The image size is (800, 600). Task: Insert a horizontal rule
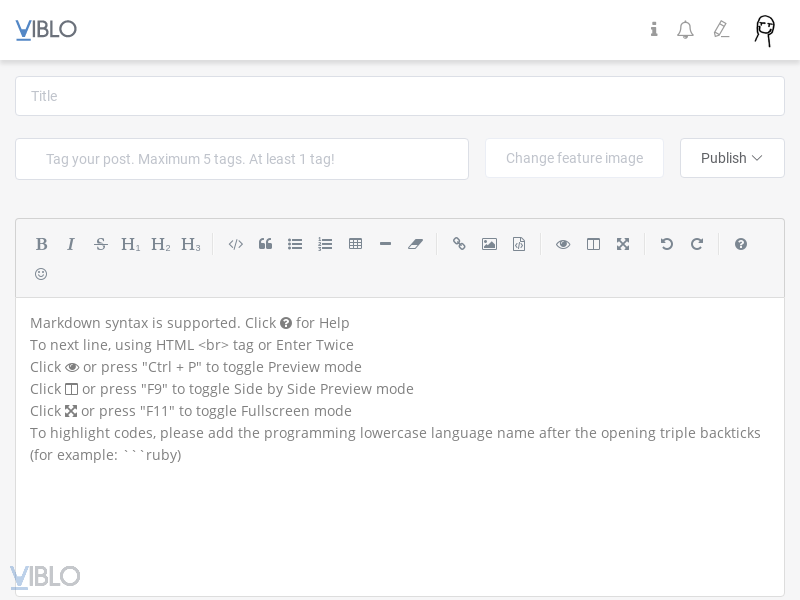pyautogui.click(x=386, y=244)
